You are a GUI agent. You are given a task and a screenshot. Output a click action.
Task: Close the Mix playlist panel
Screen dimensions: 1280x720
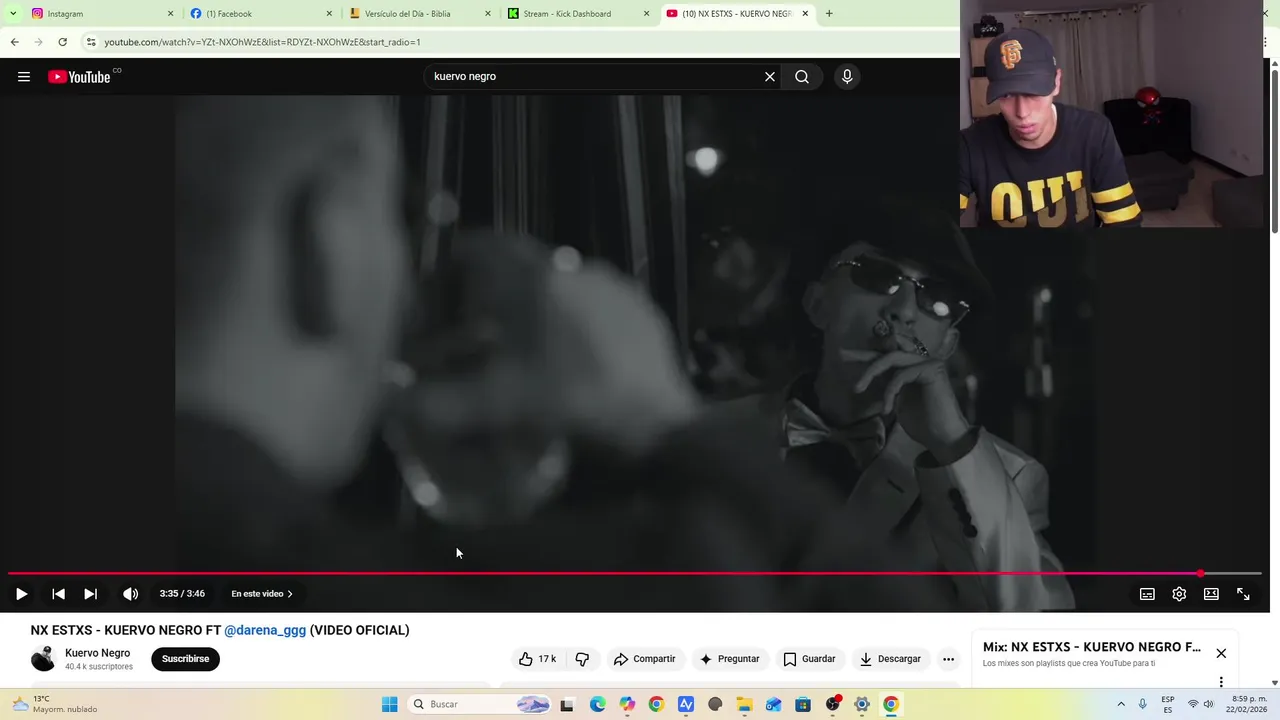tap(1221, 653)
